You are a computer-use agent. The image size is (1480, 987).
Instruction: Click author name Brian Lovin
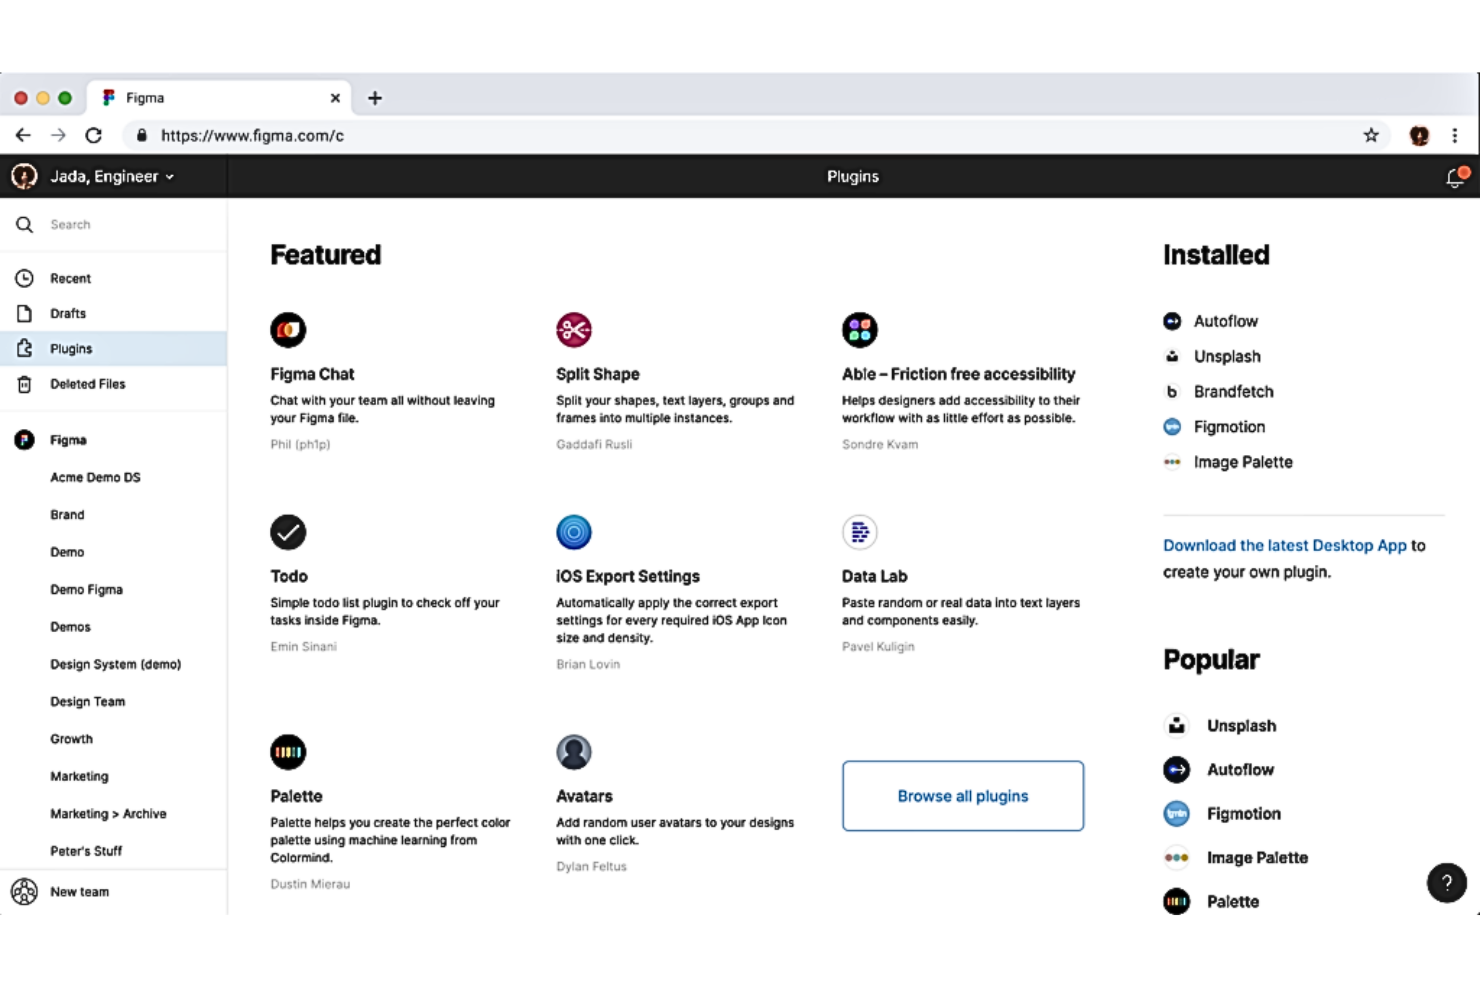pyautogui.click(x=588, y=664)
